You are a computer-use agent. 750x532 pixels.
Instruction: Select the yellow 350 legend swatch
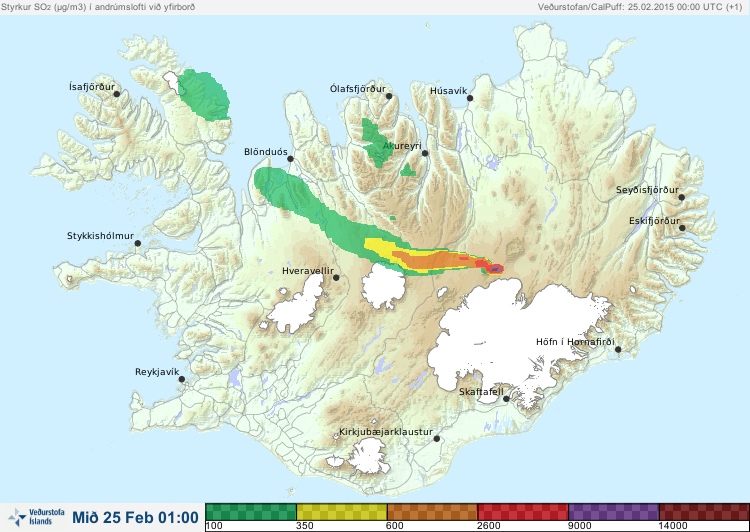[342, 512]
